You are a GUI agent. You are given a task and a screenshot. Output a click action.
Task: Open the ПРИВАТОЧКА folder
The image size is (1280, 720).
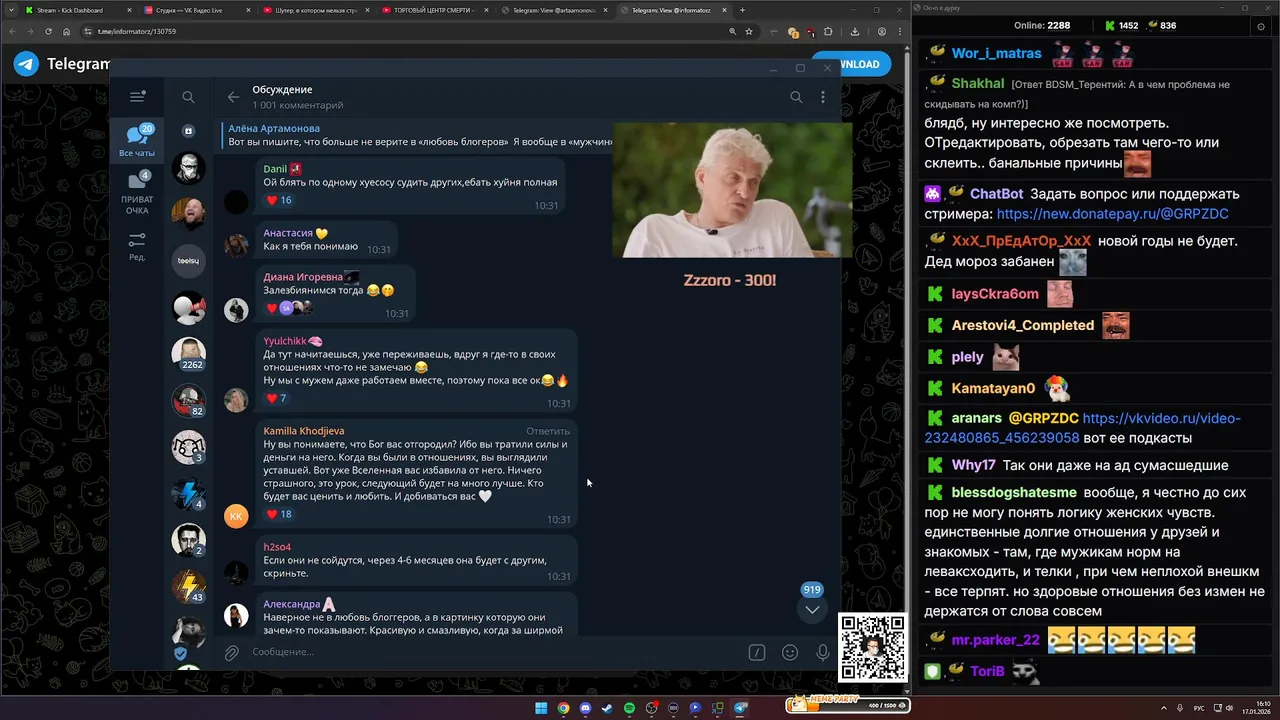point(137,193)
